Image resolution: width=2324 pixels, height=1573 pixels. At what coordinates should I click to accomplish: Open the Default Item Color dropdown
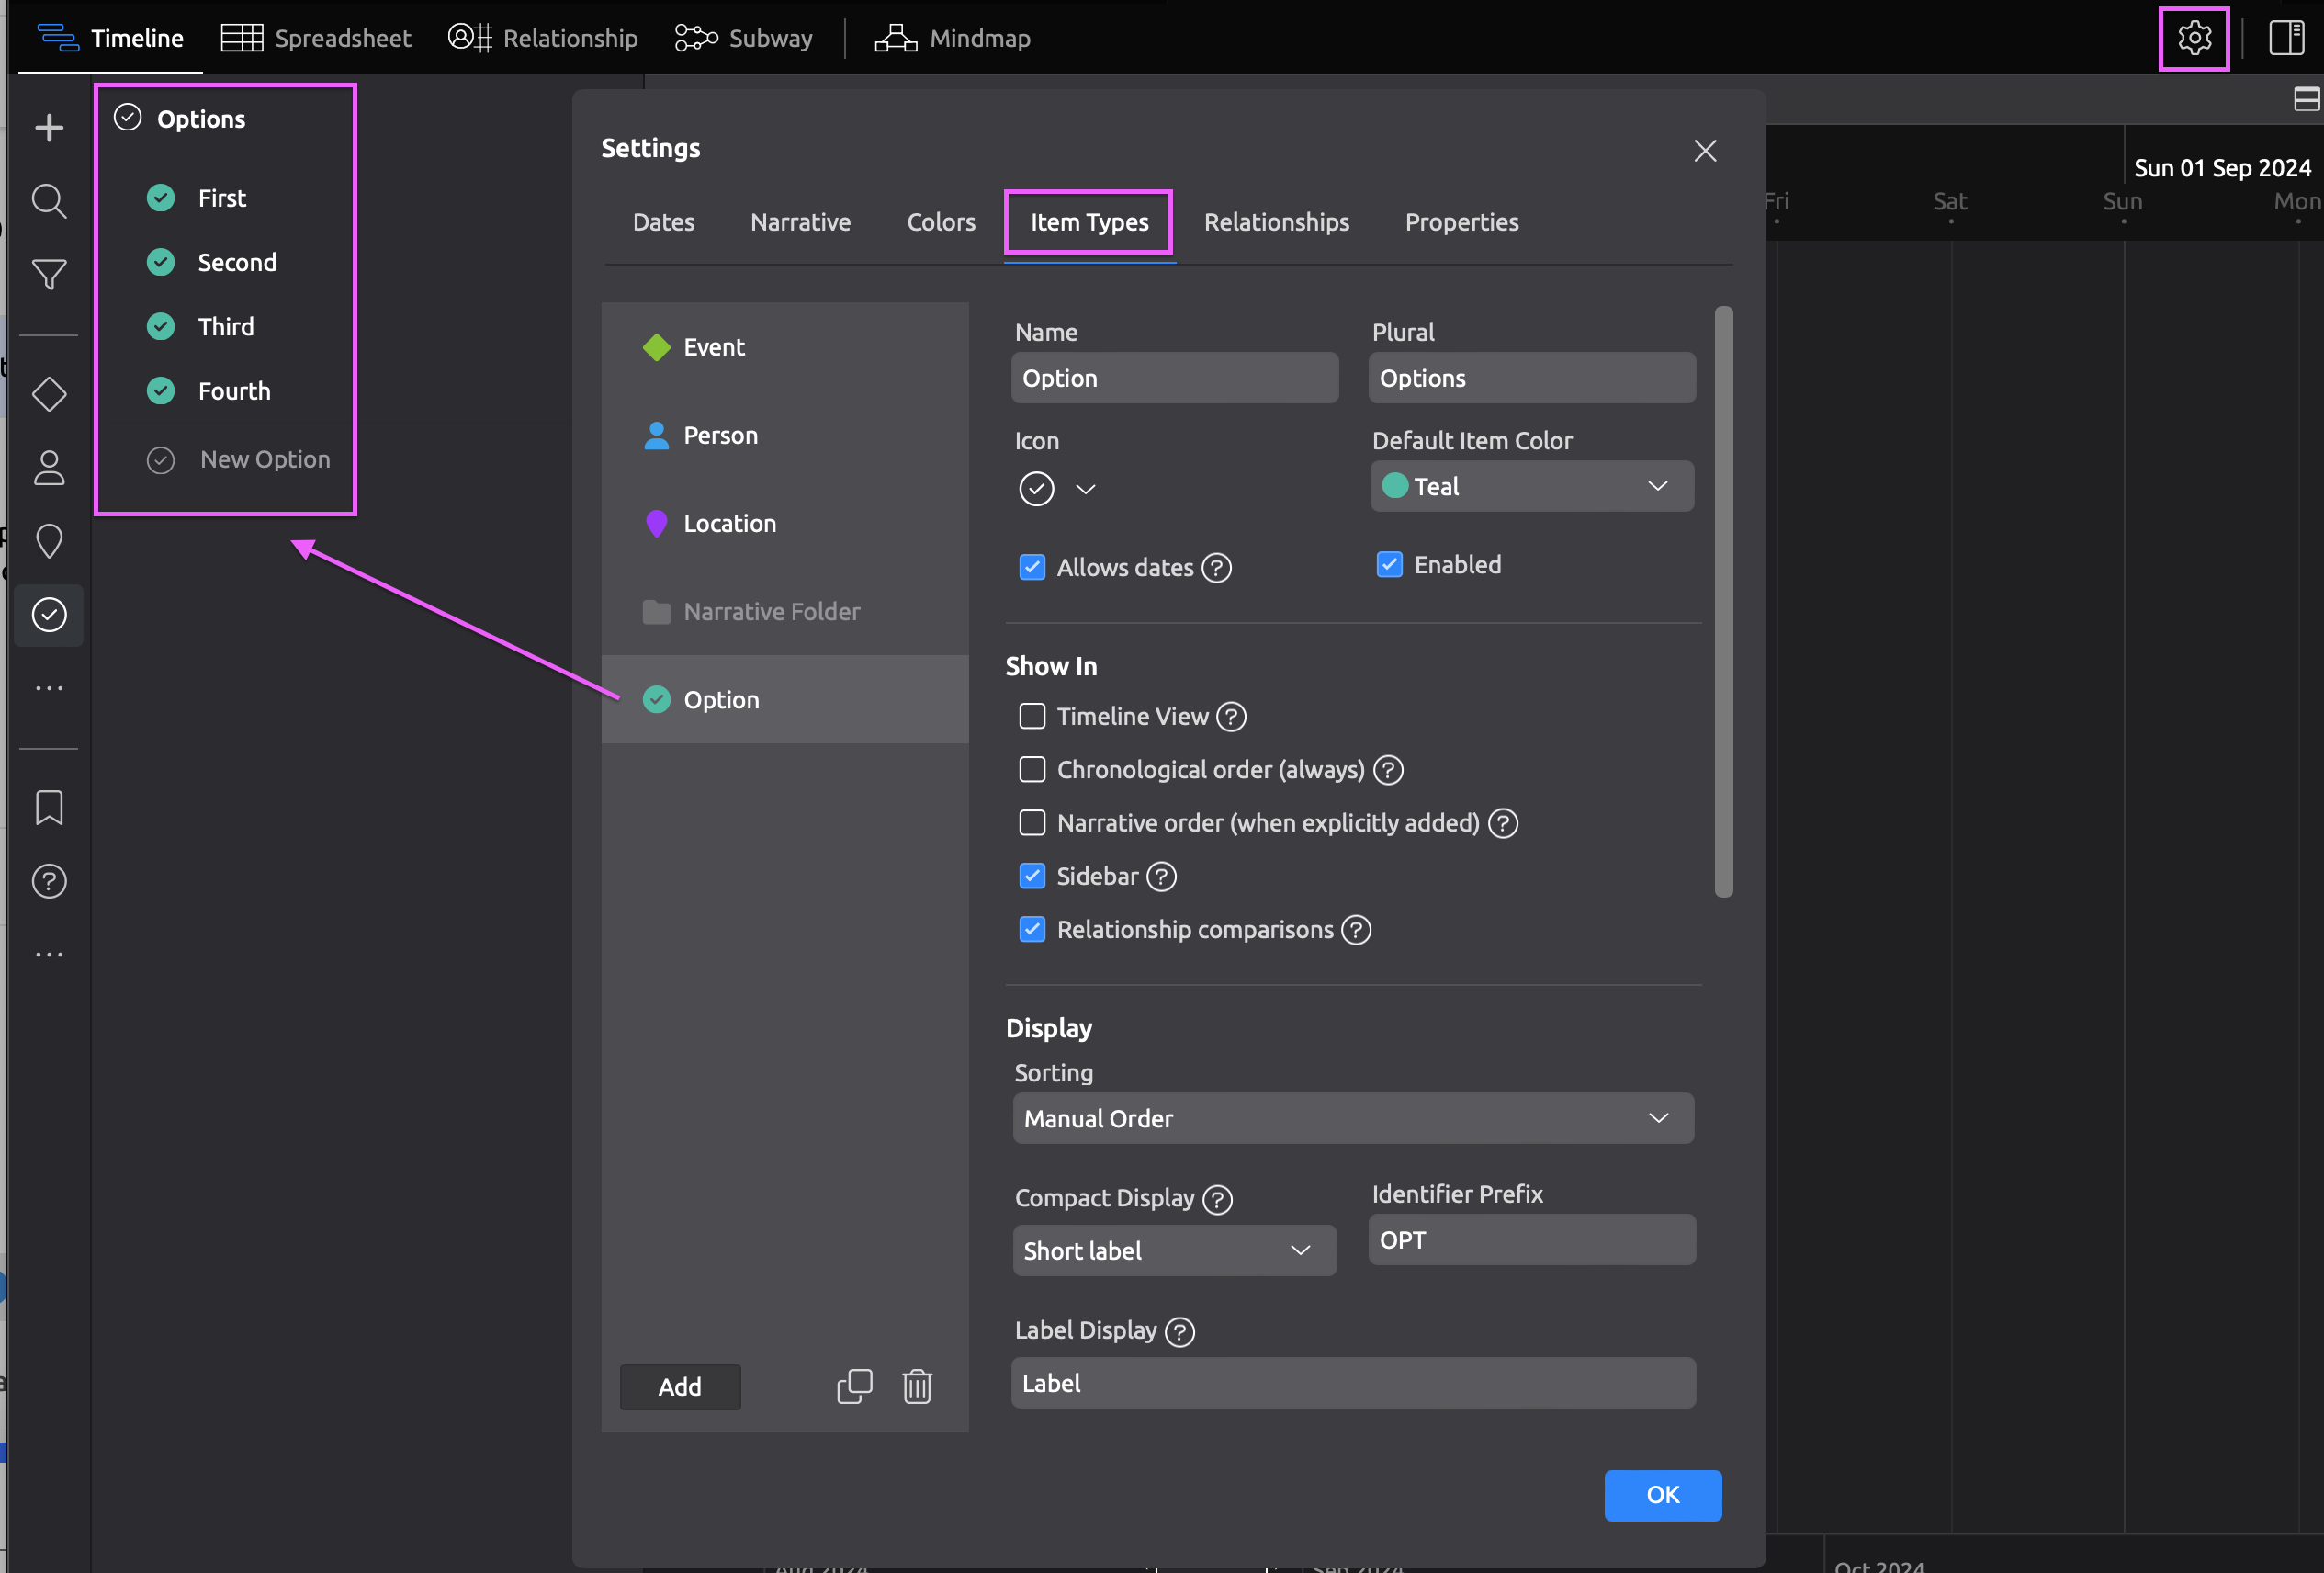pos(1658,486)
